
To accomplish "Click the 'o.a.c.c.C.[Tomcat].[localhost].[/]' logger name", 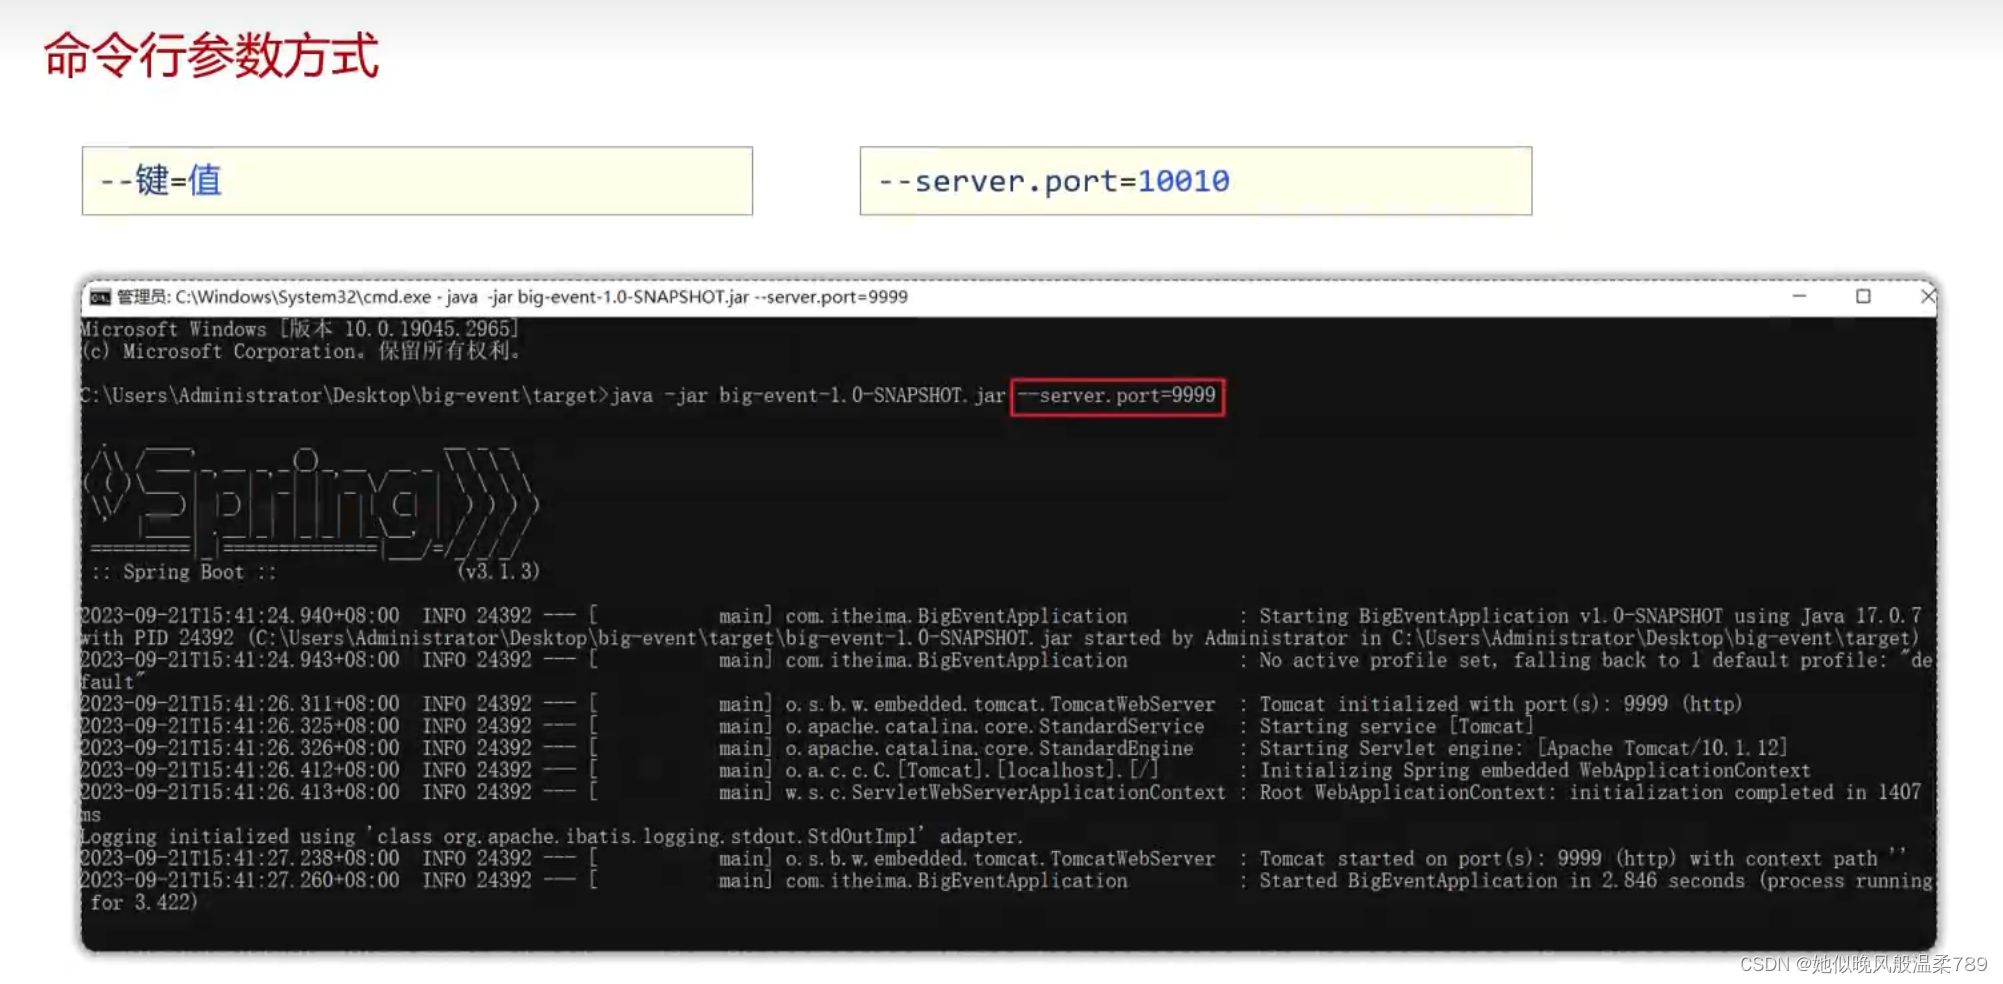I will 972,770.
